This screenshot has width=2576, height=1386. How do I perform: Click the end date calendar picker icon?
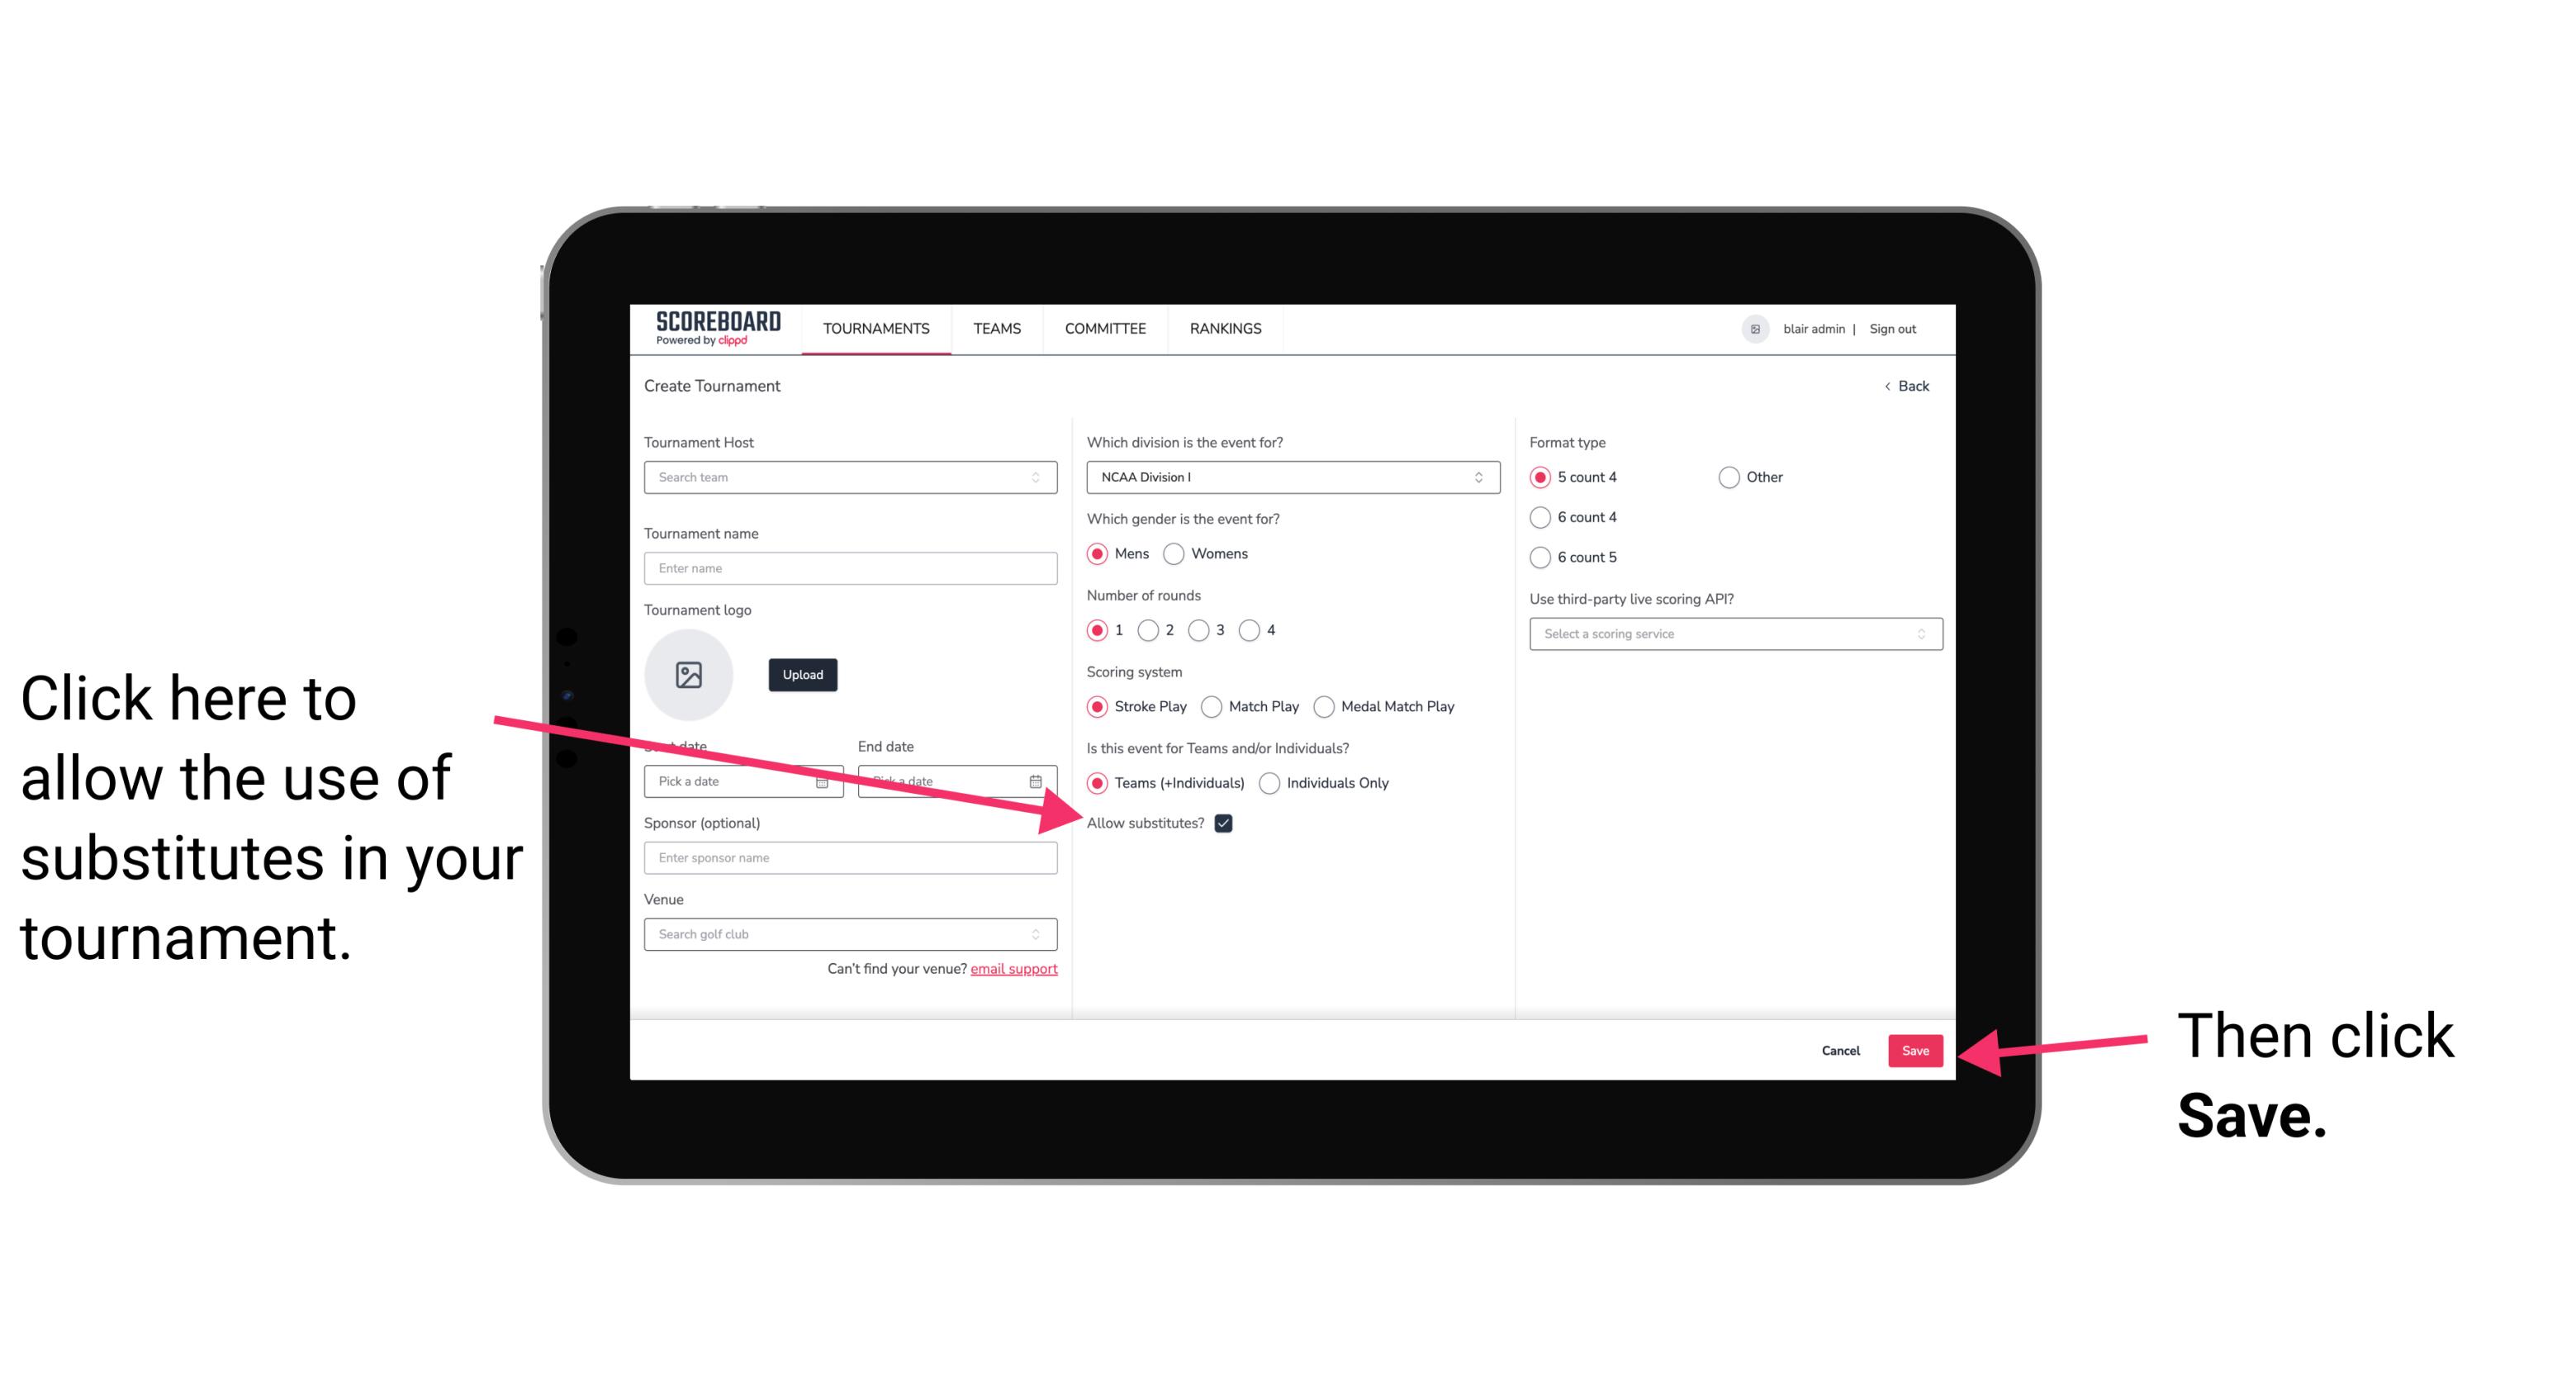(1041, 780)
